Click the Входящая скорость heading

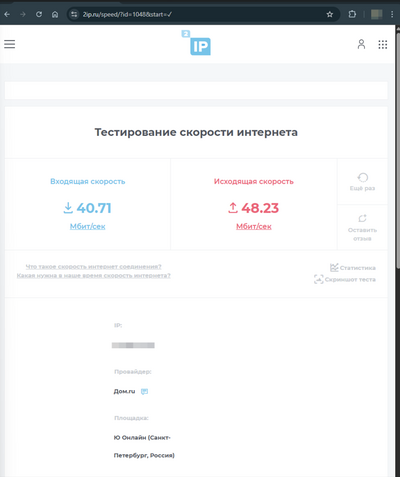88,181
